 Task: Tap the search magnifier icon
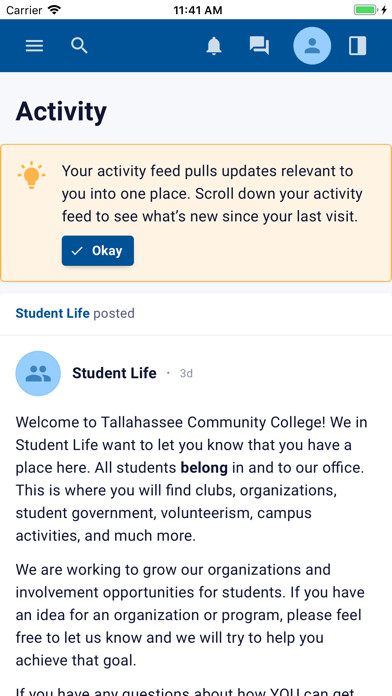tap(79, 46)
